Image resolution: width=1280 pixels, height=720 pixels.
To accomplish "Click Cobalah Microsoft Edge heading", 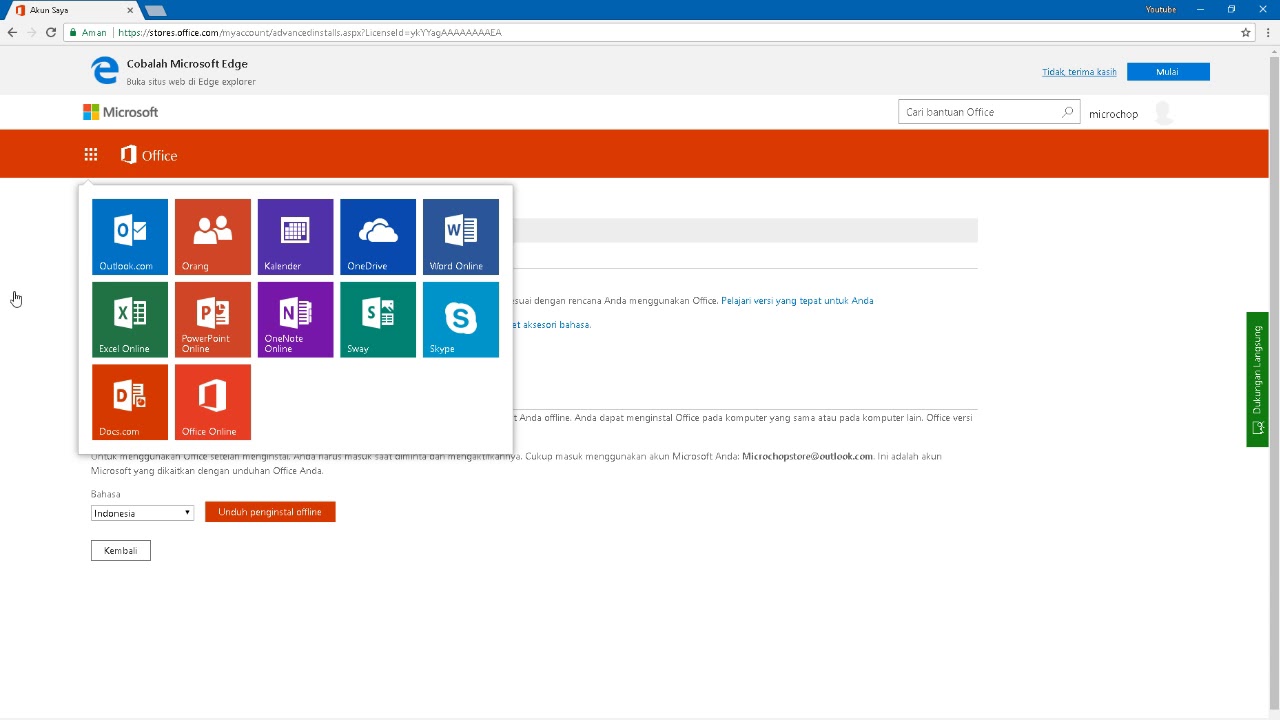I will 187,64.
